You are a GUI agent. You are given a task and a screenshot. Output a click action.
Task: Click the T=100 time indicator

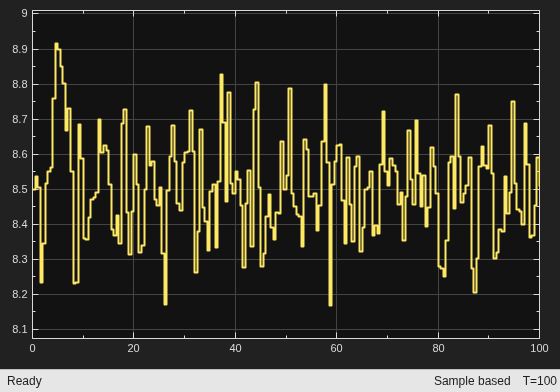coord(540,381)
